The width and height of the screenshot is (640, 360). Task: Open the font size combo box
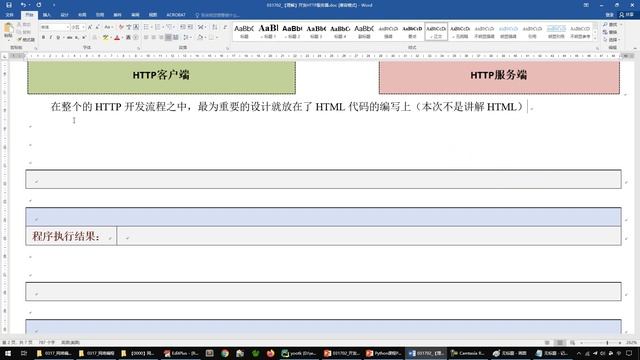[x=78, y=27]
